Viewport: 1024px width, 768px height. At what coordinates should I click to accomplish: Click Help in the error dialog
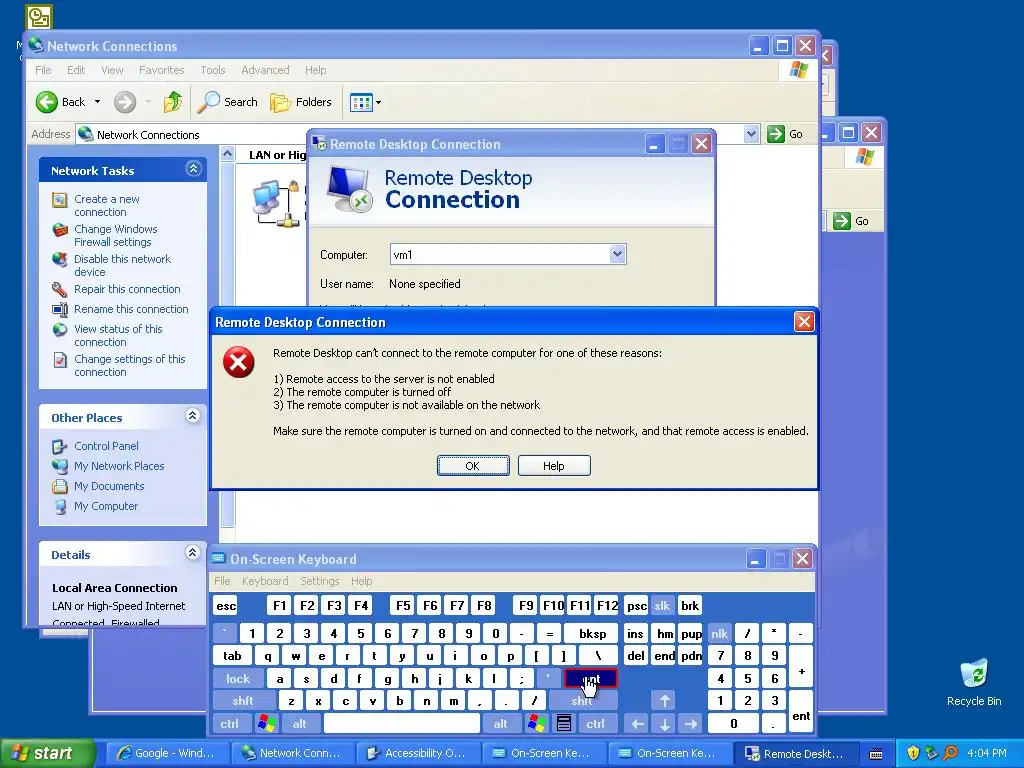554,466
